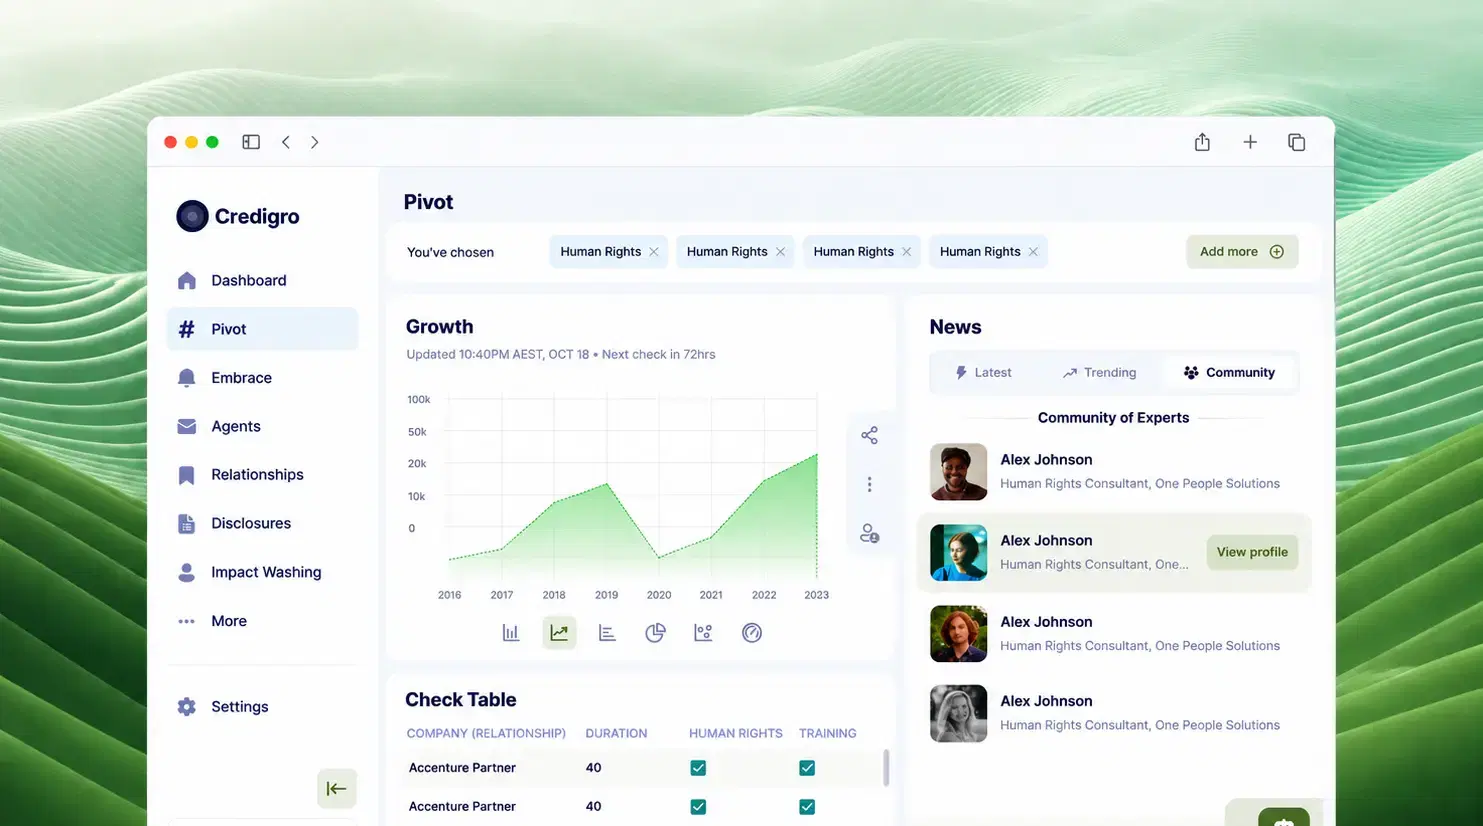
Task: Expand the More menu in sidebar
Action: click(x=262, y=621)
